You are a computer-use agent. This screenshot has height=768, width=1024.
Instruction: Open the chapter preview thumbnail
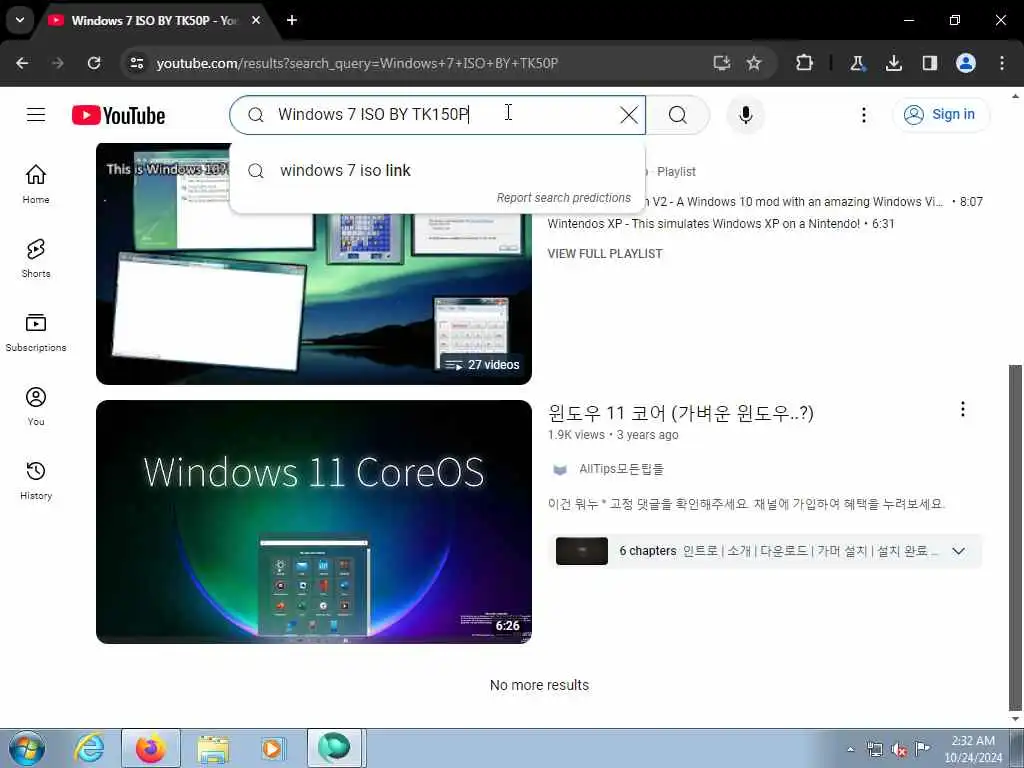point(581,551)
